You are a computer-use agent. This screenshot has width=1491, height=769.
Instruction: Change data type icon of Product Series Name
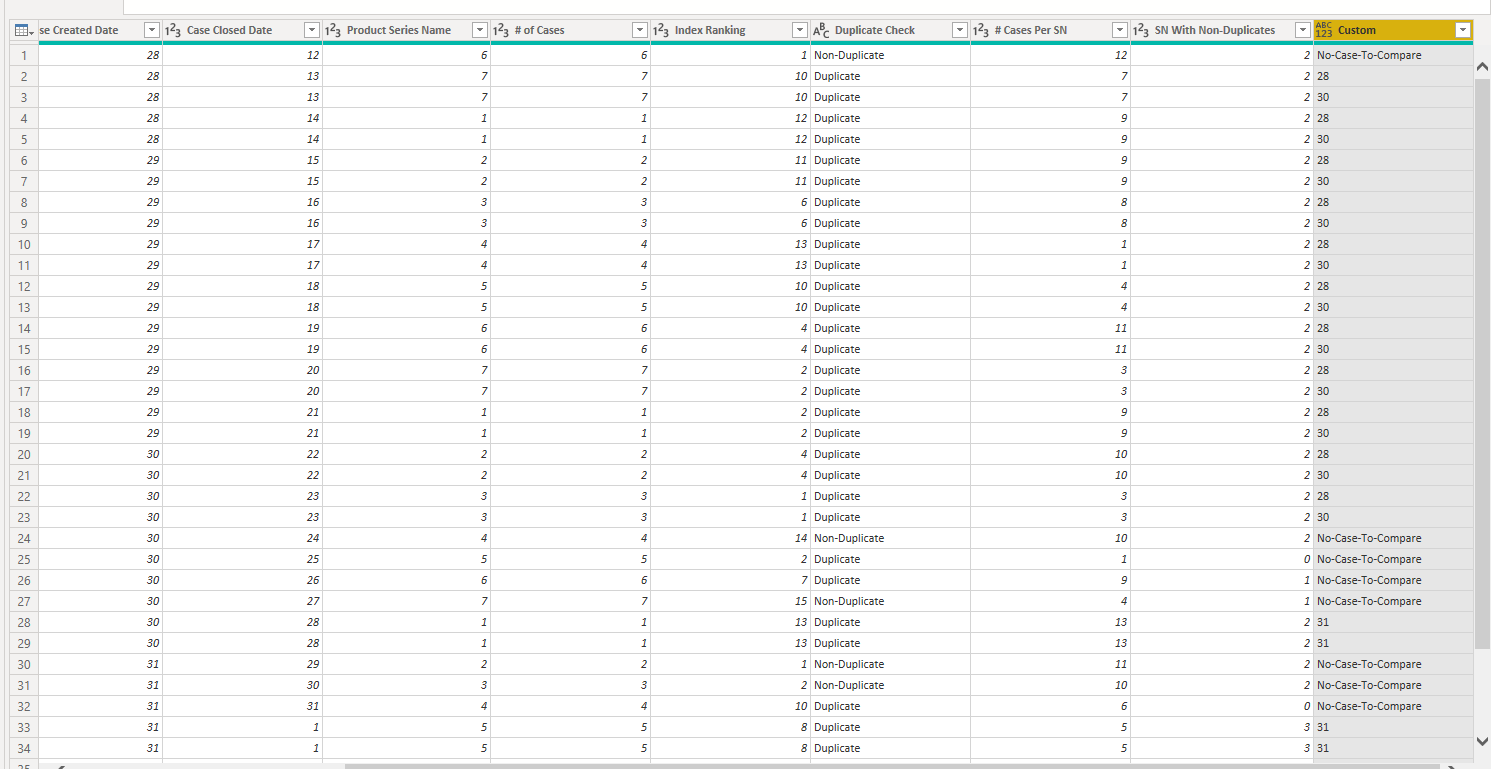point(334,30)
